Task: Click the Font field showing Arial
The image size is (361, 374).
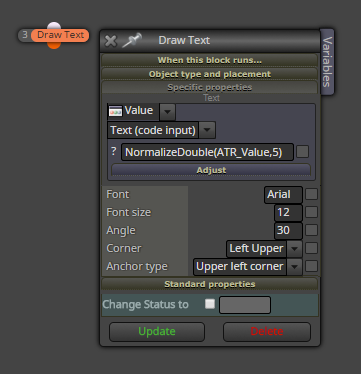Action: (x=283, y=195)
